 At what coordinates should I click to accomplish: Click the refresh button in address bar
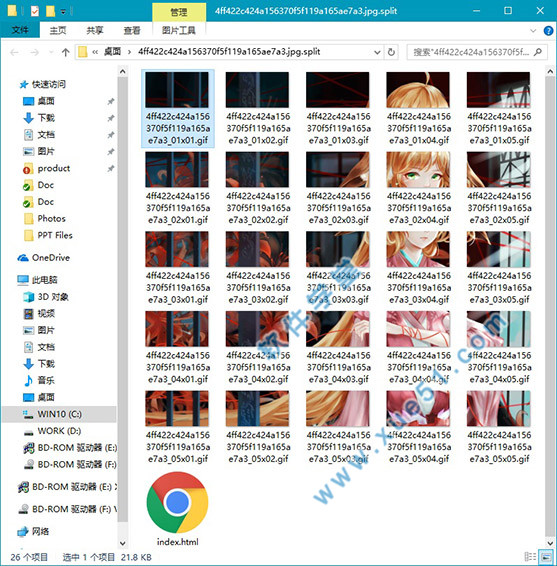tap(391, 52)
